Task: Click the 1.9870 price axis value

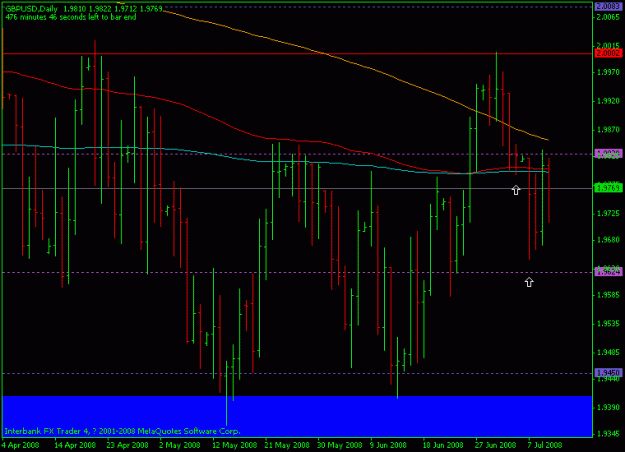Action: [x=608, y=130]
